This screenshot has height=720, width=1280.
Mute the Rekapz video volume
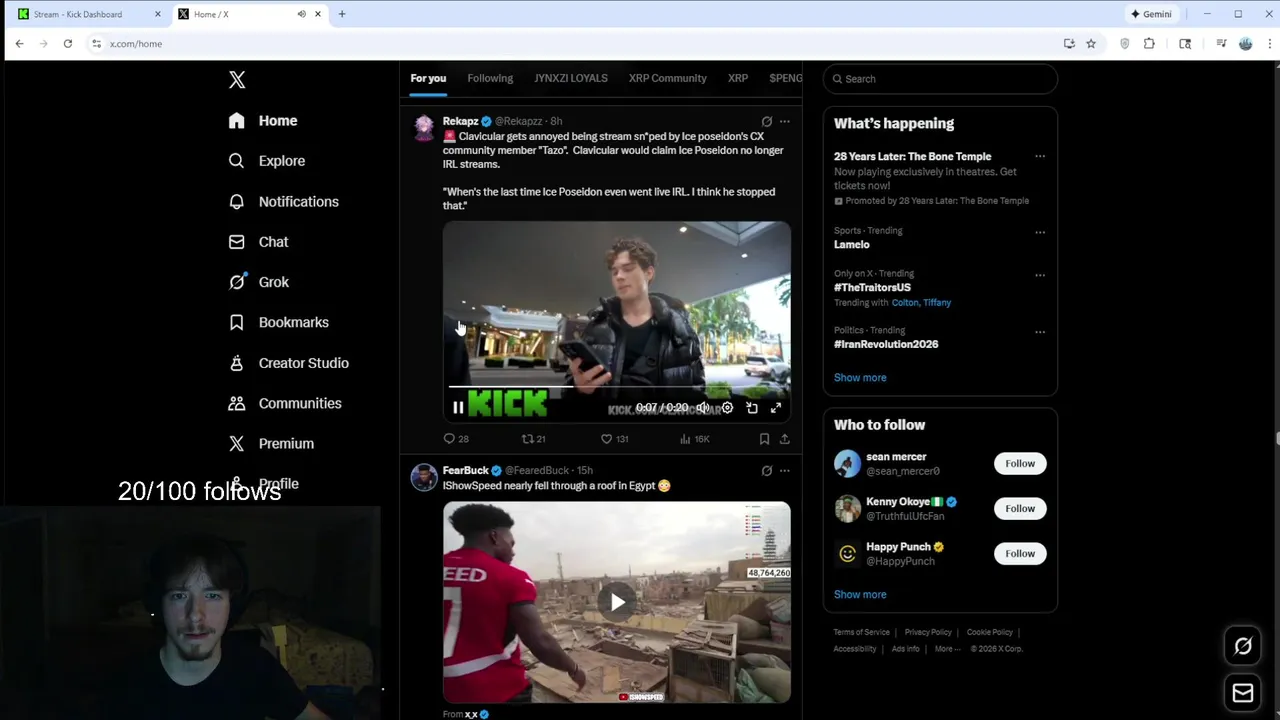703,408
